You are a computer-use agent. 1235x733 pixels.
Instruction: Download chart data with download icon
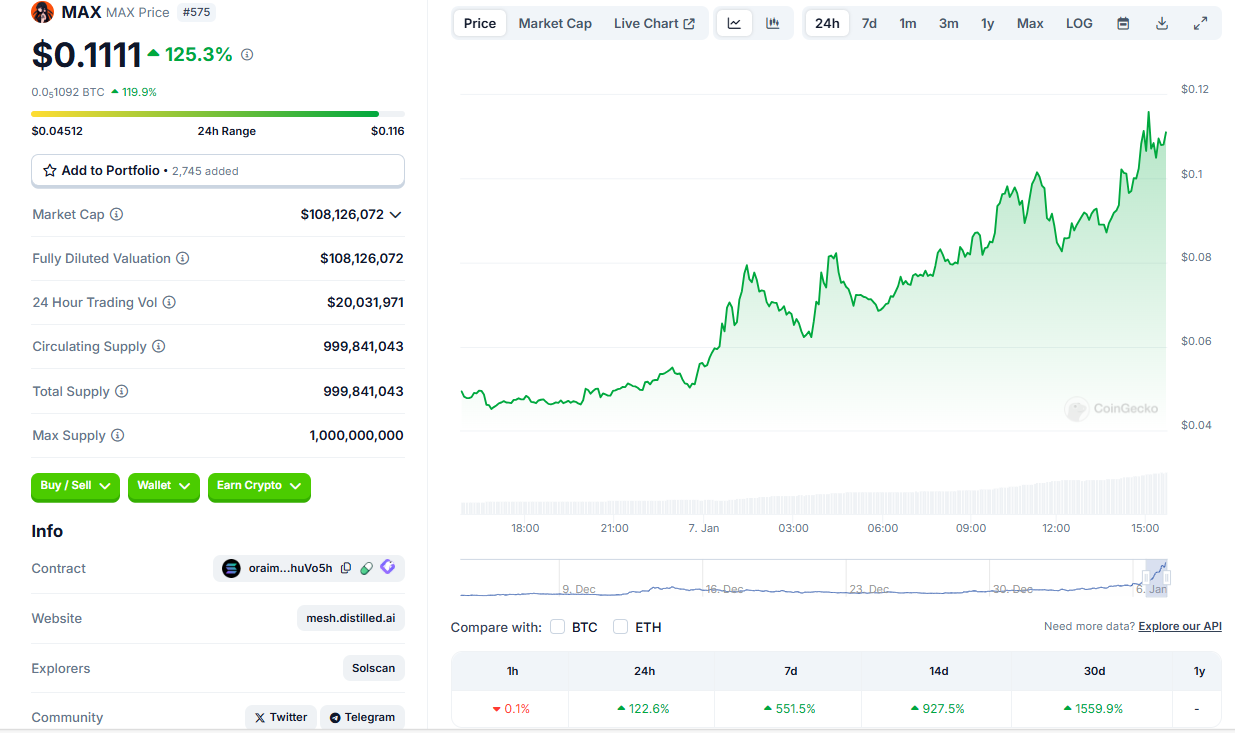click(1162, 23)
